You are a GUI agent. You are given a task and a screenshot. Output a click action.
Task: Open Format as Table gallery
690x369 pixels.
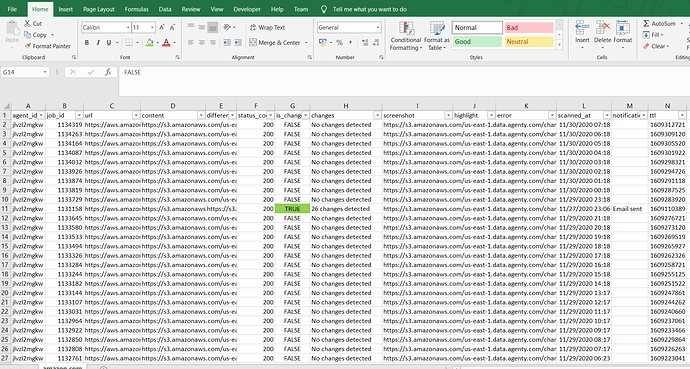pyautogui.click(x=437, y=36)
